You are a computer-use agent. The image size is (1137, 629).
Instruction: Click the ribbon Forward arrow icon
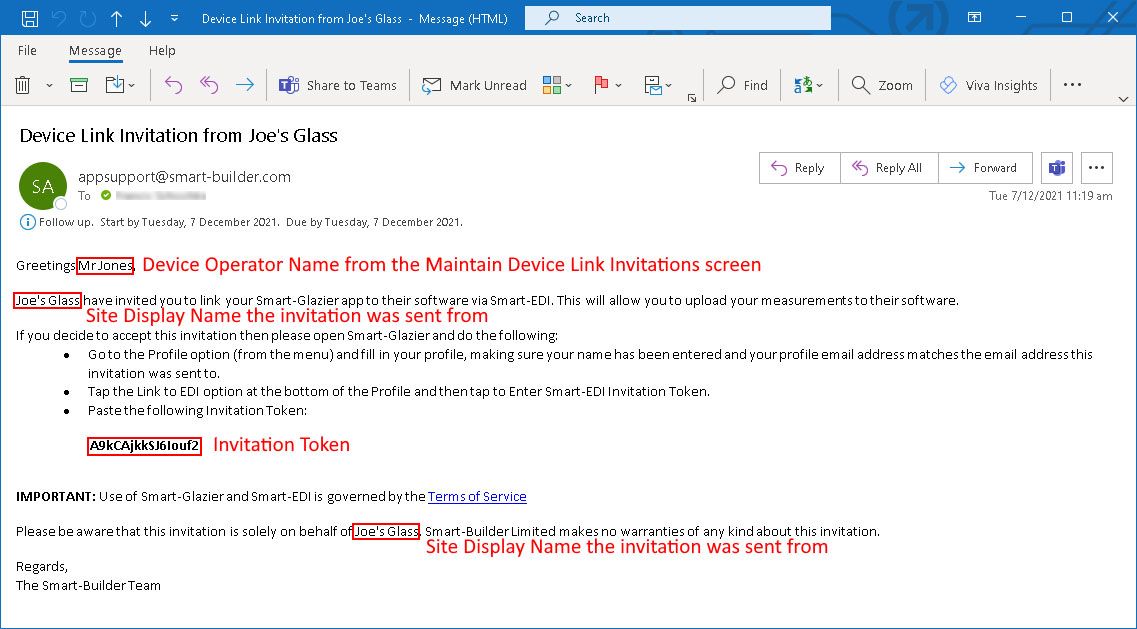coord(244,85)
